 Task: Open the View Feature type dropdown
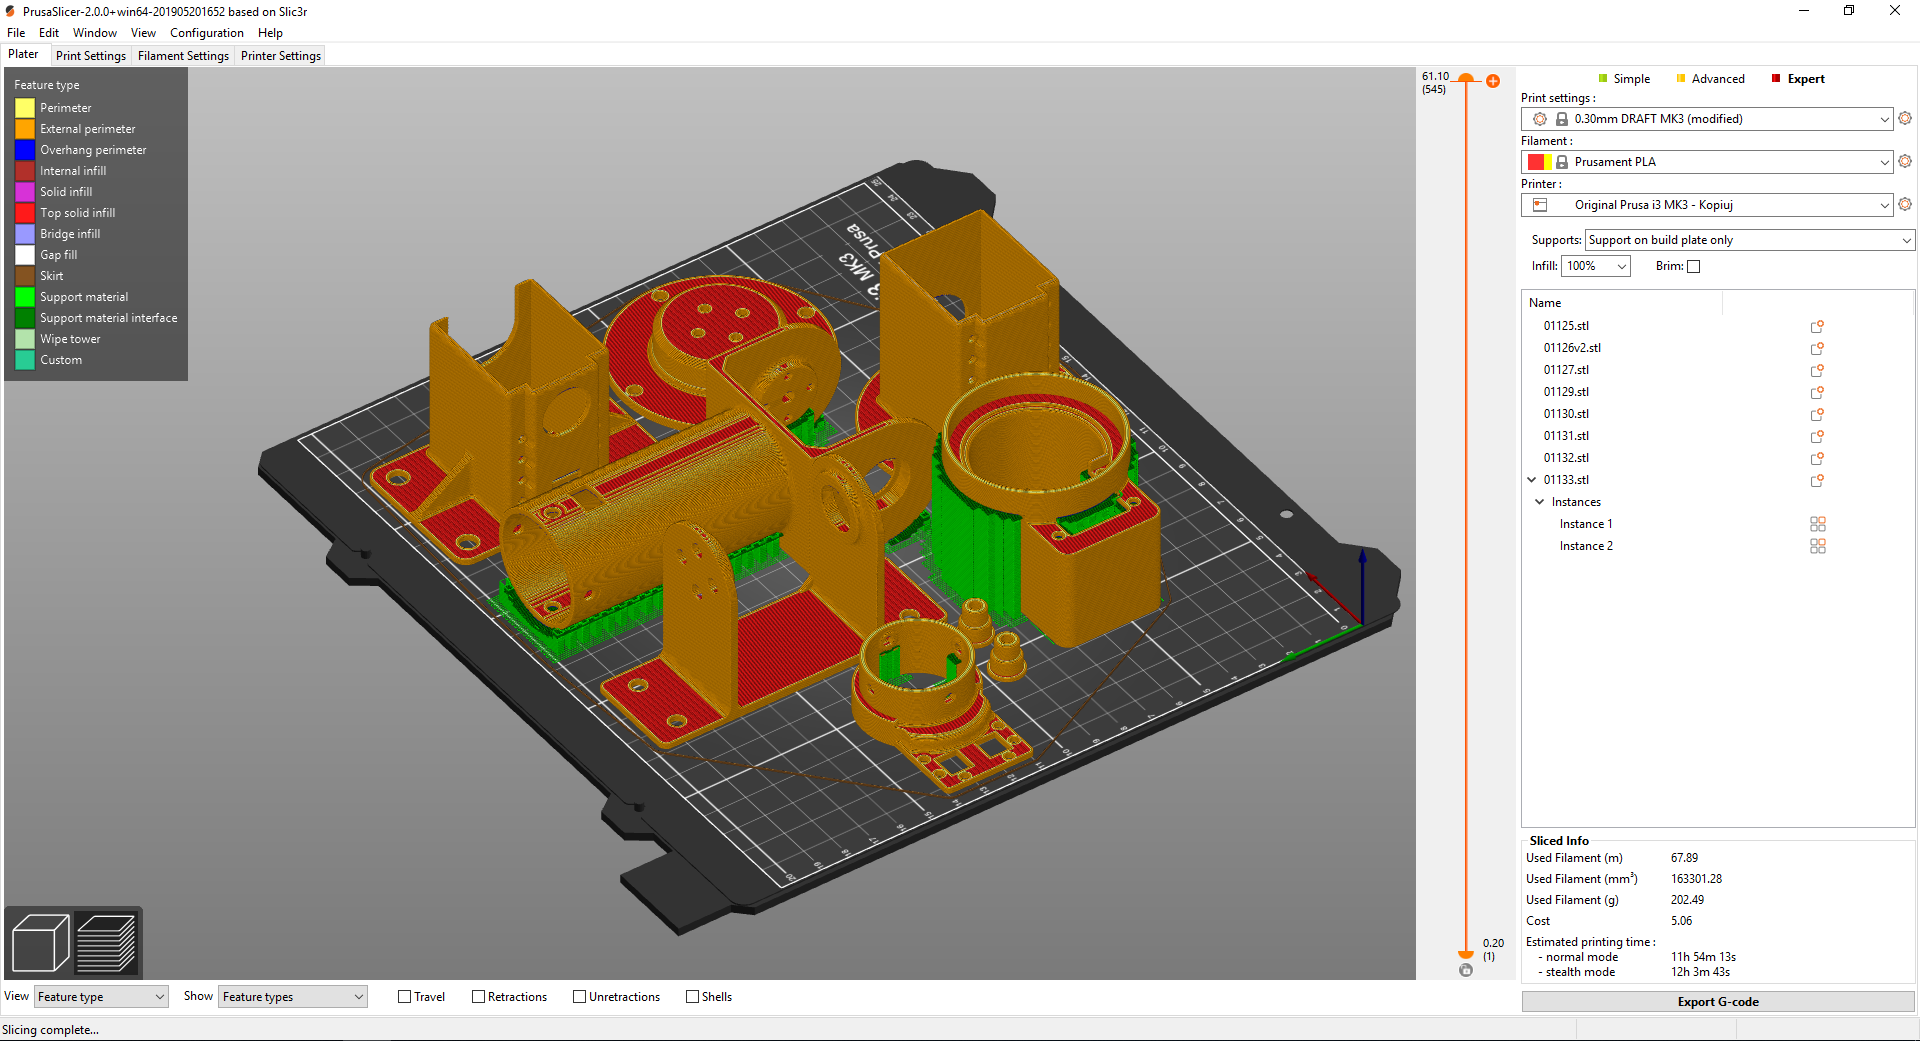101,997
